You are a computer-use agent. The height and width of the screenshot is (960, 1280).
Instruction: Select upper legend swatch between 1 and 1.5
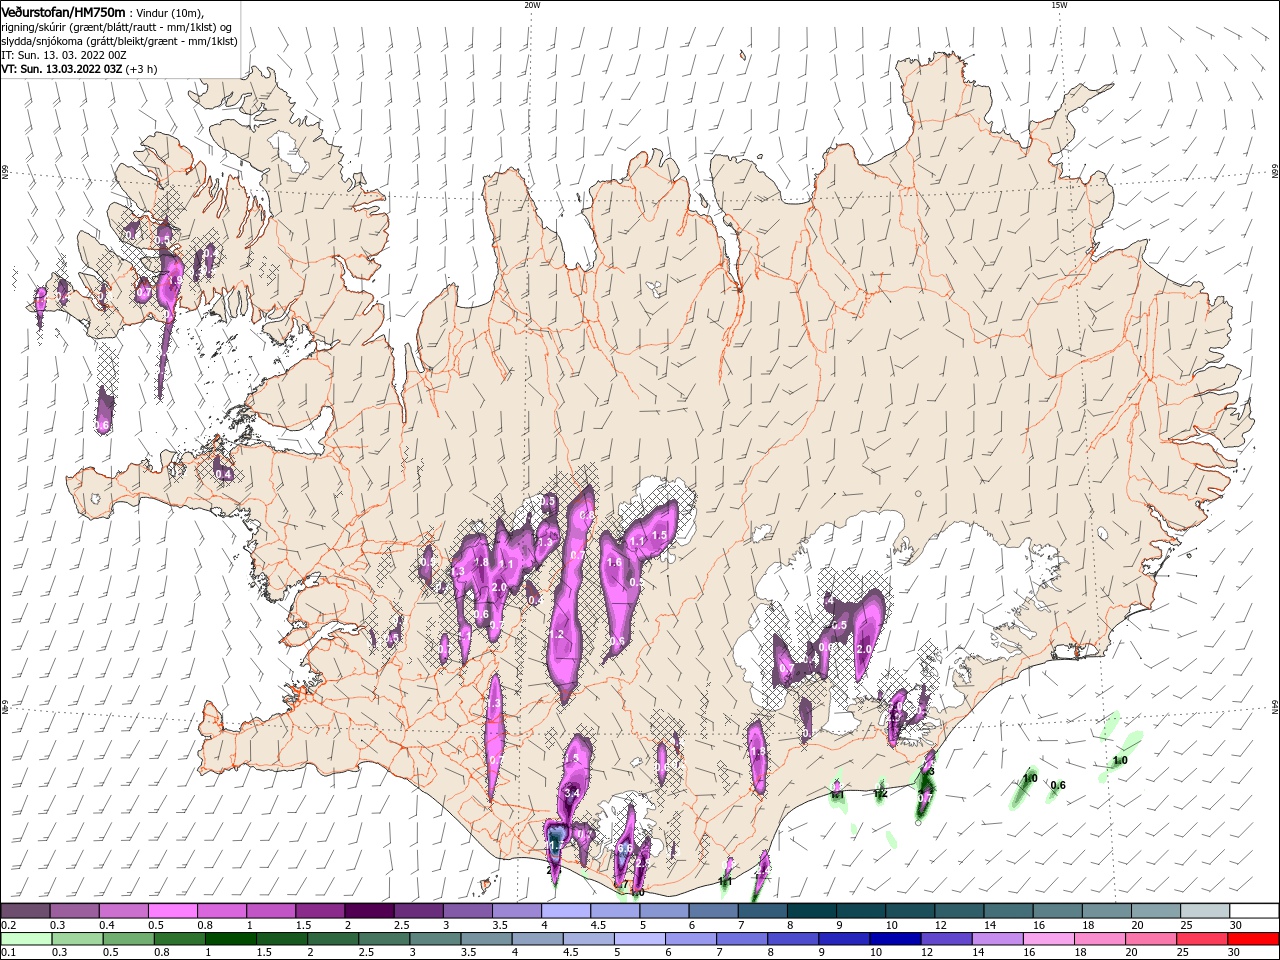272,910
